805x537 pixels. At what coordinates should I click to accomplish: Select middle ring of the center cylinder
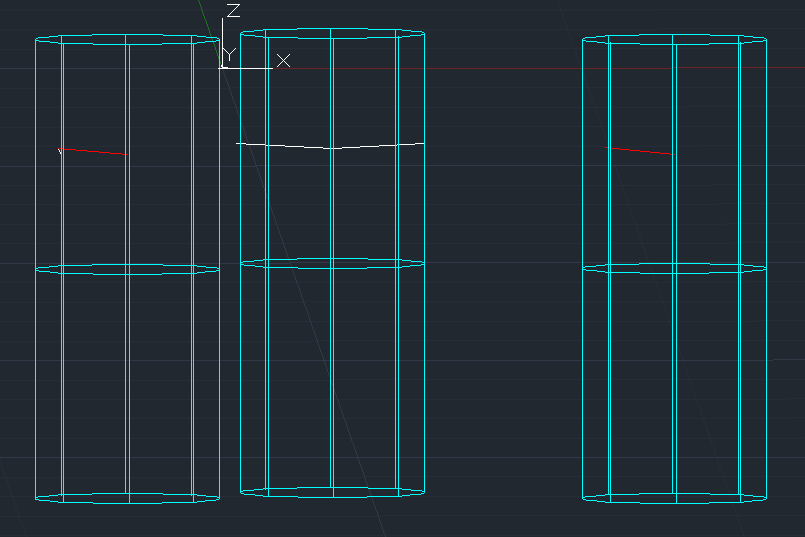(x=332, y=263)
